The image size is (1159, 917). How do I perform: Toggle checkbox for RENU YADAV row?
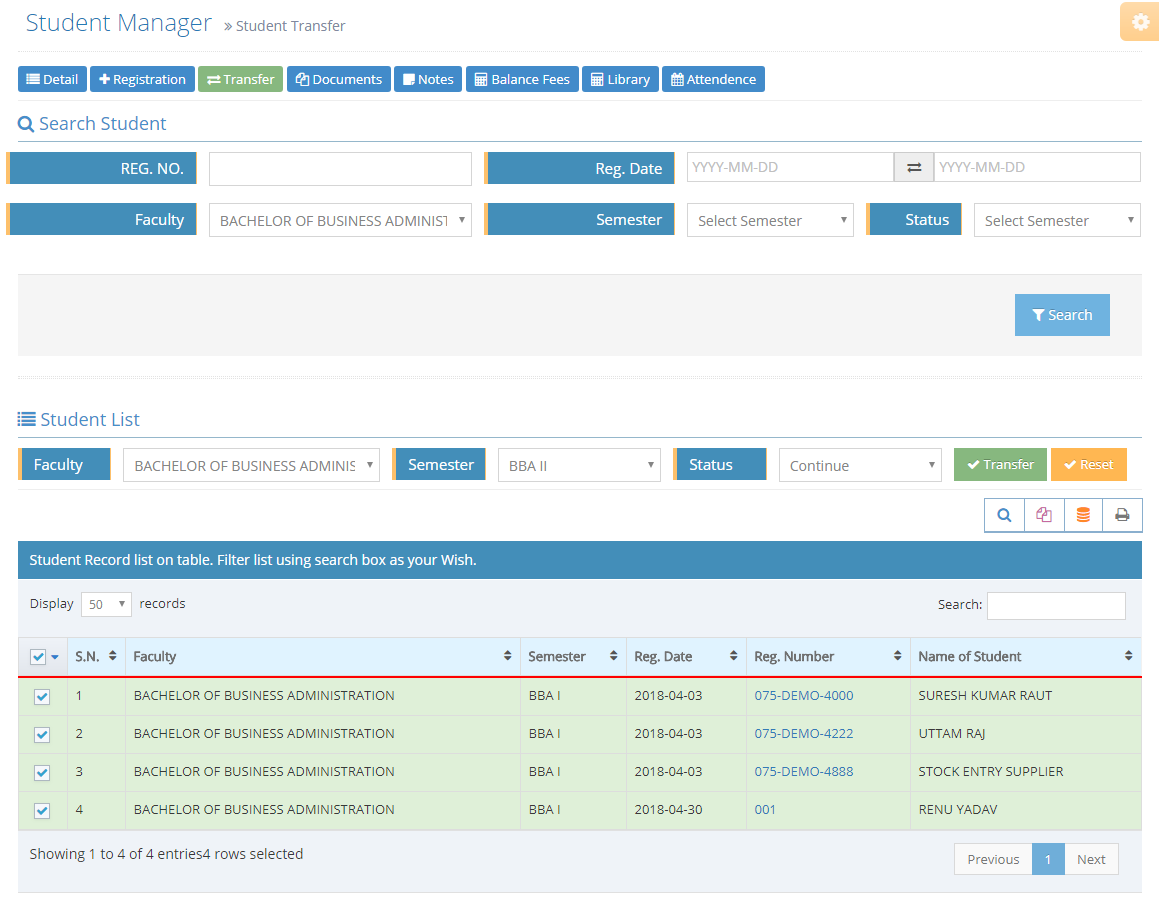point(42,811)
